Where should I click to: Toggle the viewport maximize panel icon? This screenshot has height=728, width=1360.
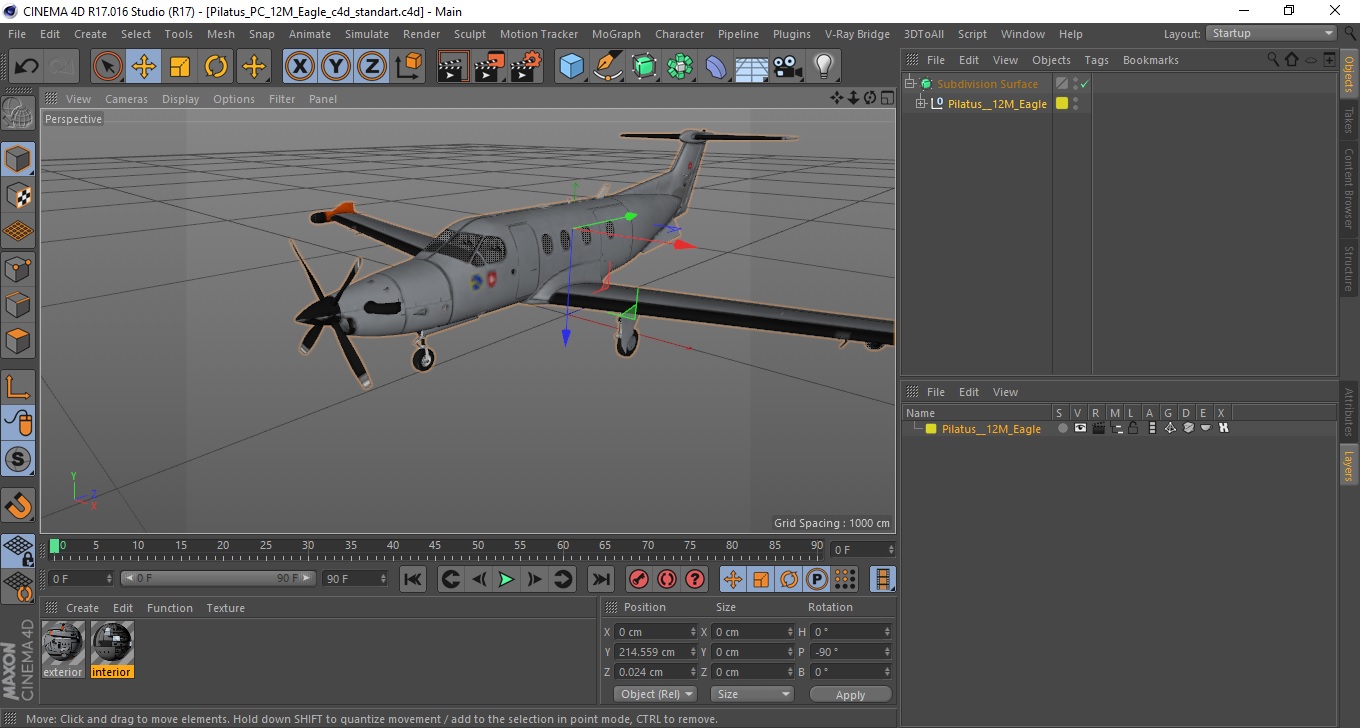point(886,98)
